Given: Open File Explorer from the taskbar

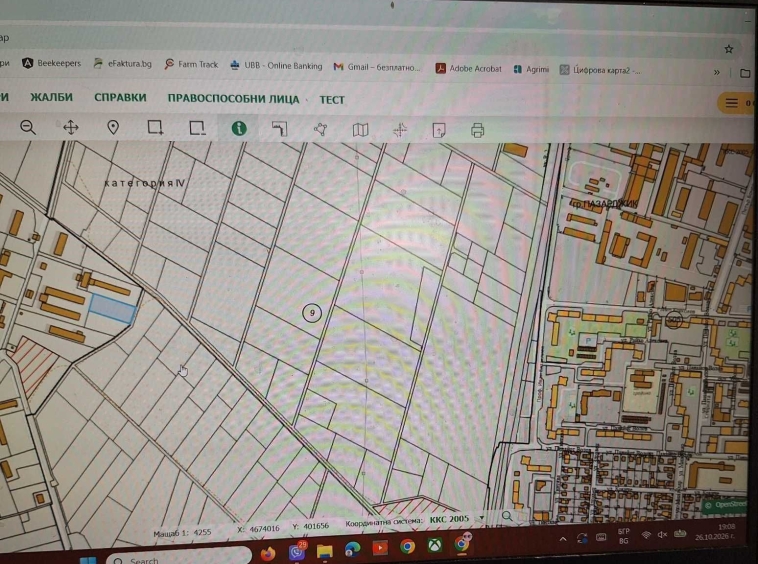Looking at the screenshot, I should coord(324,550).
